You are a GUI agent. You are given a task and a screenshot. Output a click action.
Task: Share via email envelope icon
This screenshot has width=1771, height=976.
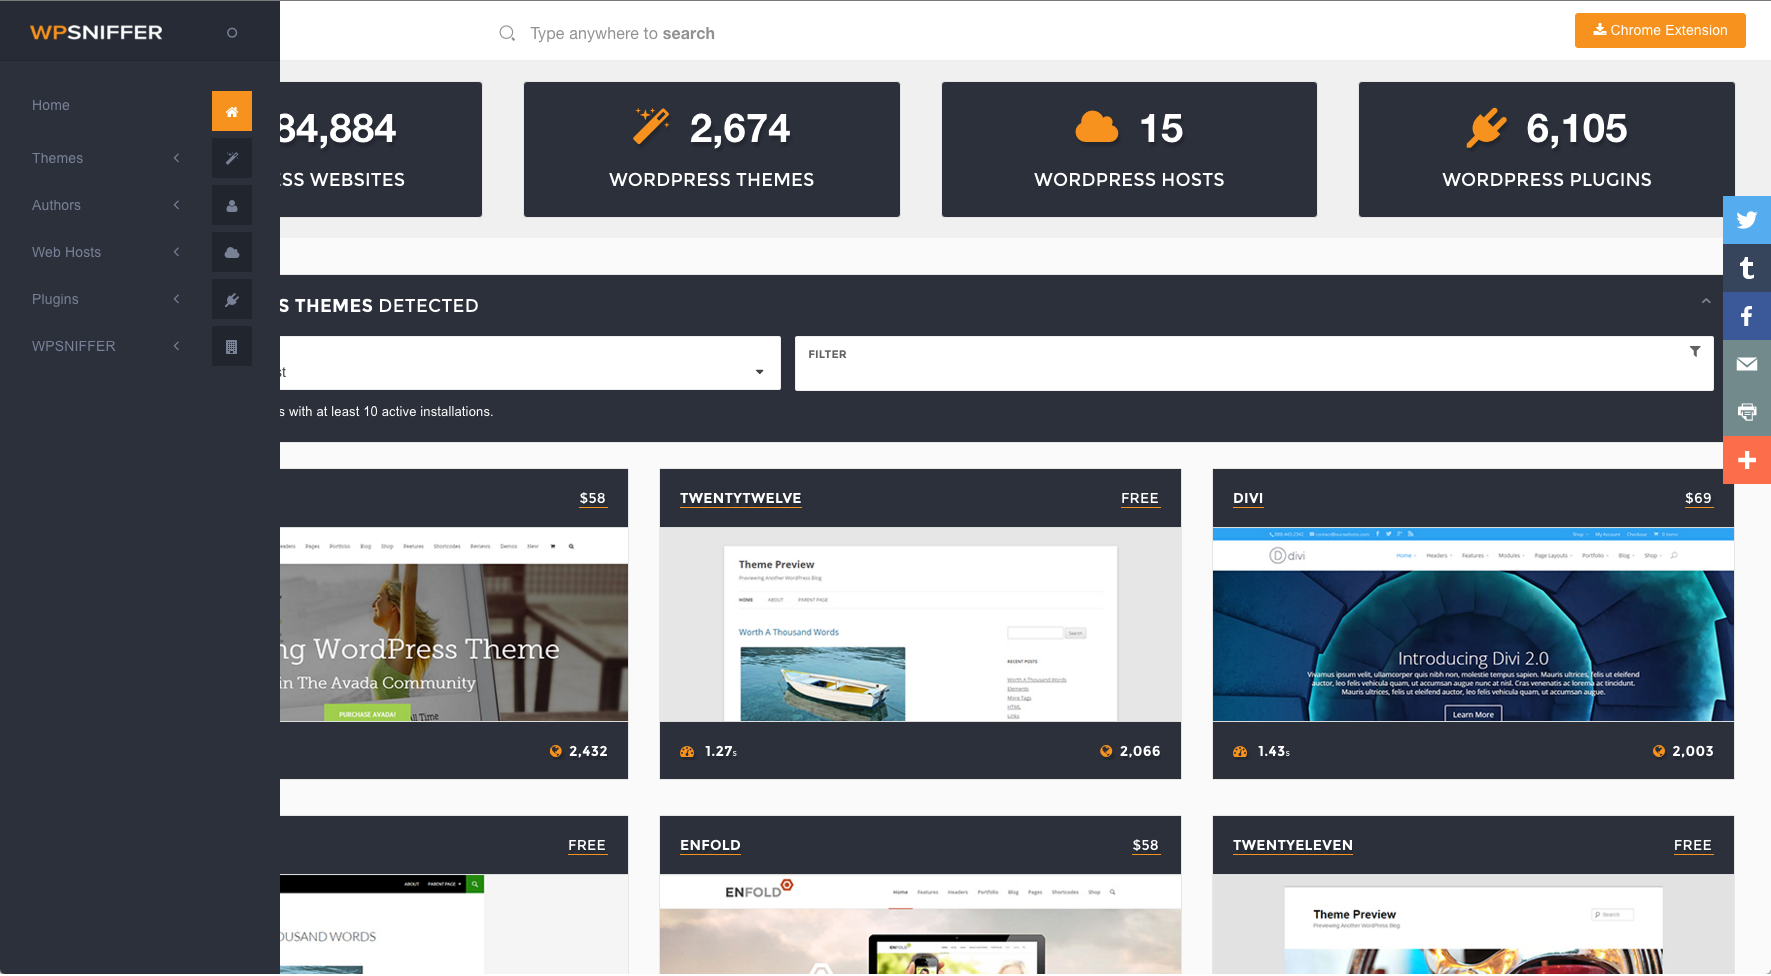pyautogui.click(x=1747, y=364)
